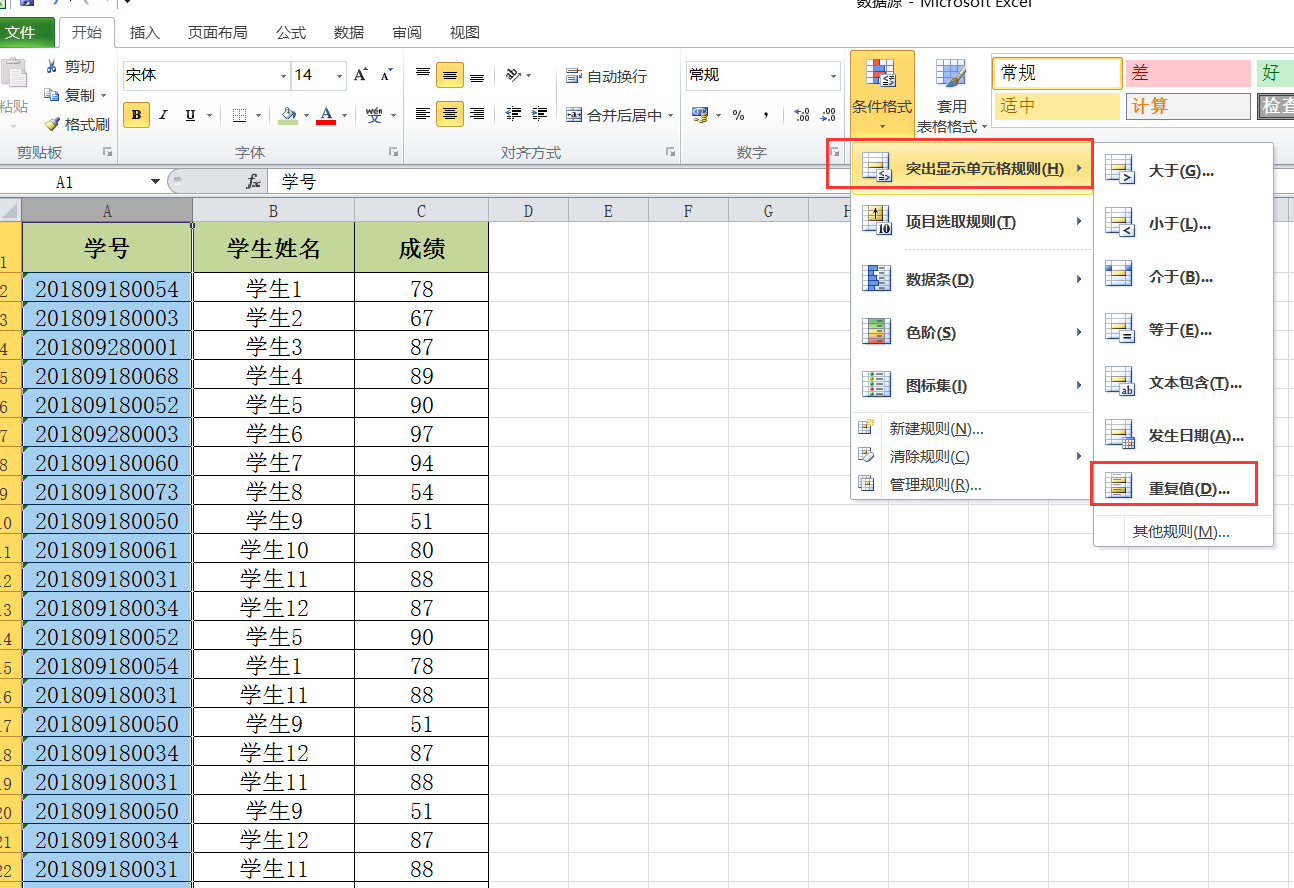Align text to top of cell
1294x888 pixels.
[423, 75]
